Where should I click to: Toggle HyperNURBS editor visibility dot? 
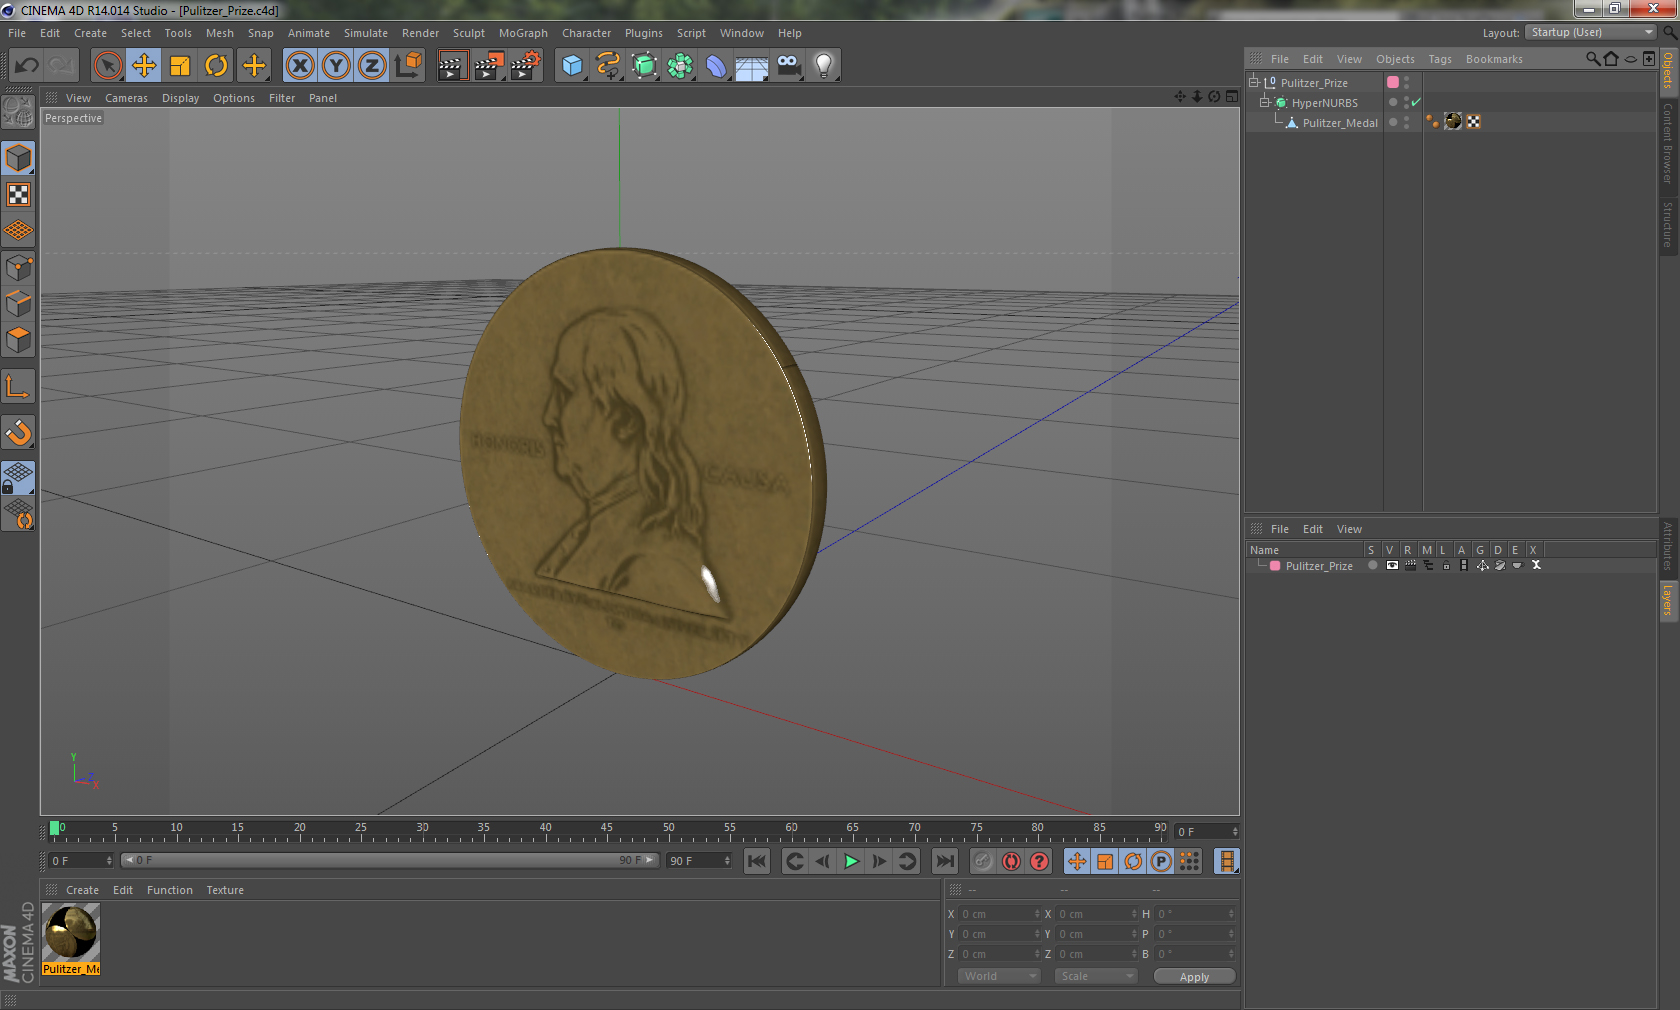click(x=1406, y=98)
